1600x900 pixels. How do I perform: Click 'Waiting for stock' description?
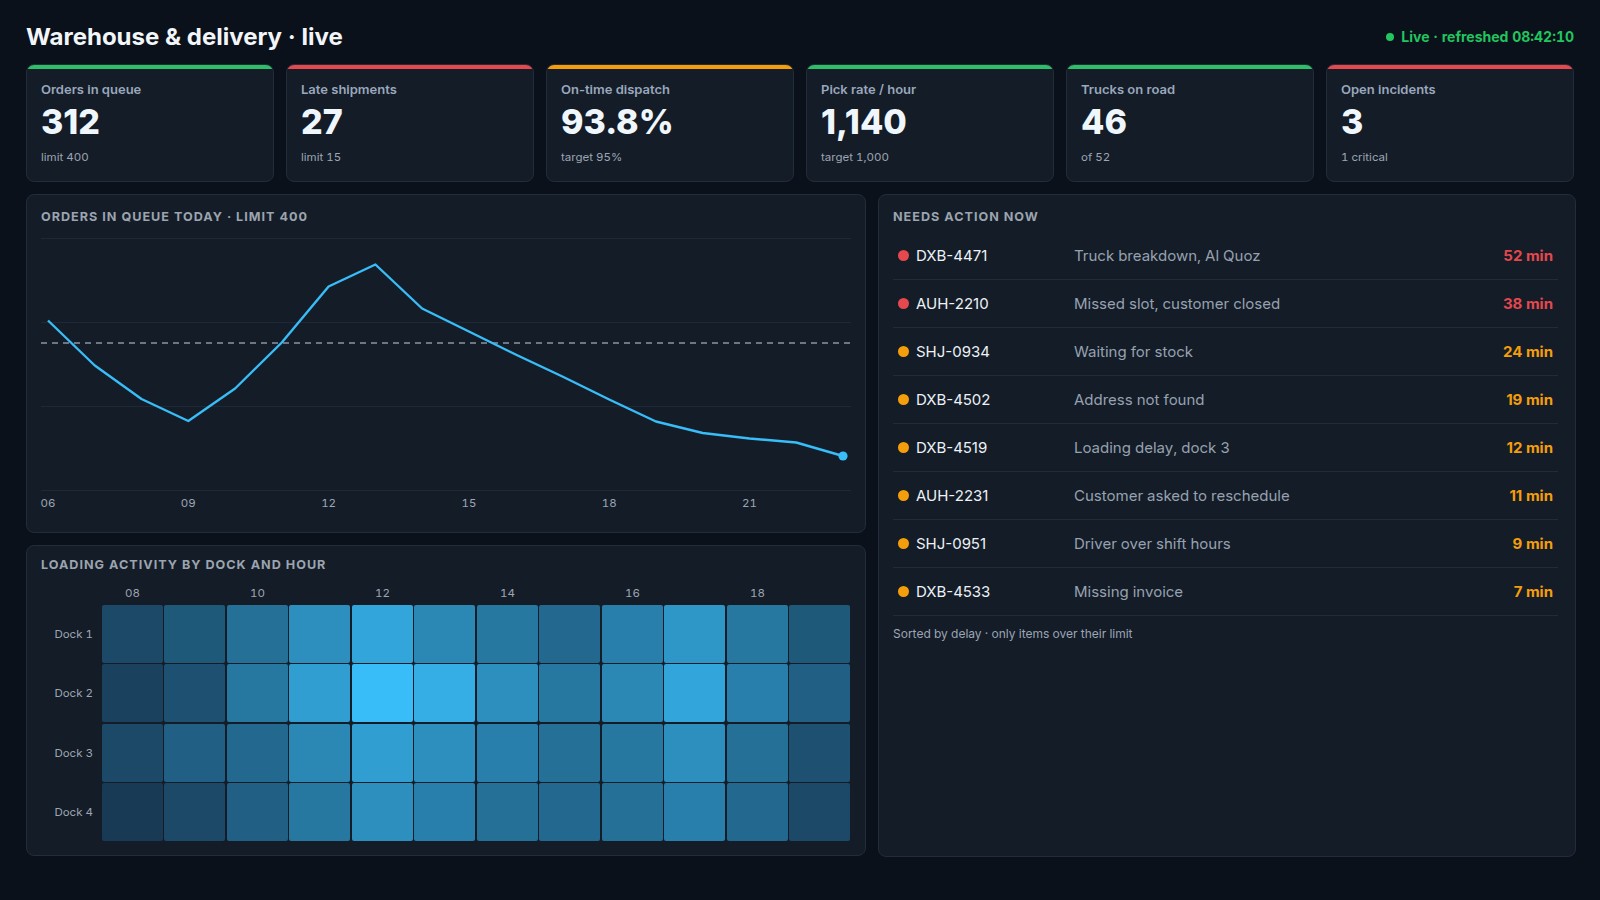1133,352
